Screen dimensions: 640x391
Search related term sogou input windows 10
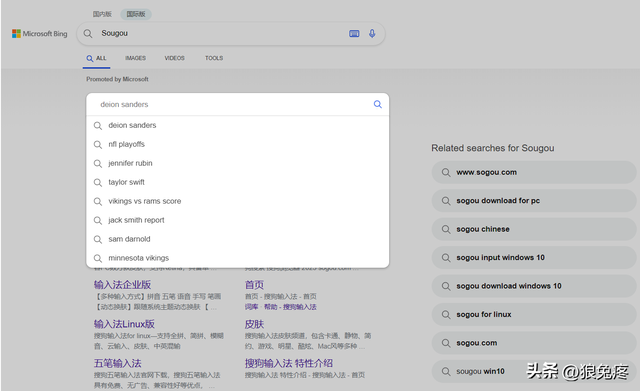534,258
